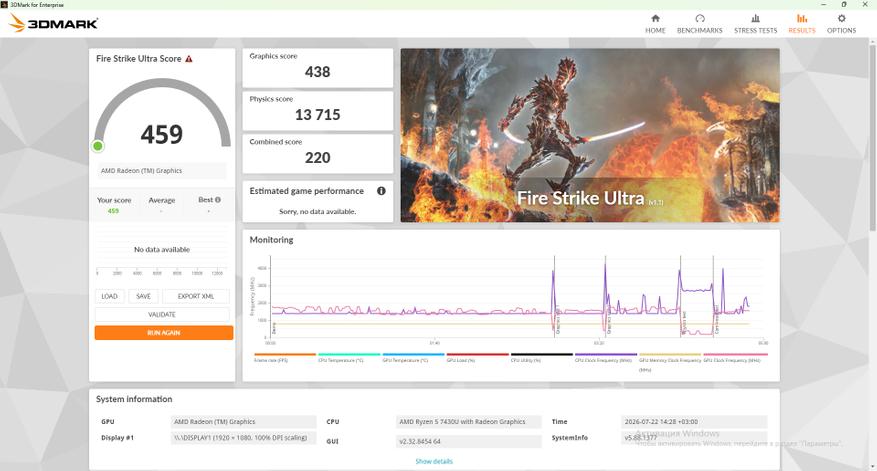Click the Display #1 resolution field
The width and height of the screenshot is (877, 471).
click(243, 437)
